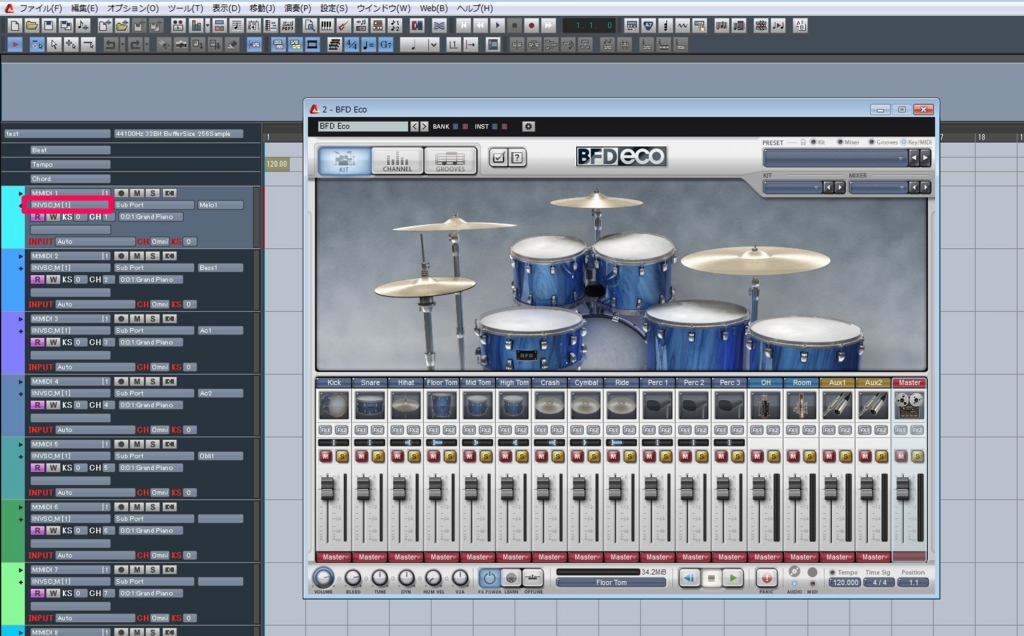This screenshot has width=1024, height=636.
Task: Select the Mixer preset radio button
Action: tap(839, 142)
